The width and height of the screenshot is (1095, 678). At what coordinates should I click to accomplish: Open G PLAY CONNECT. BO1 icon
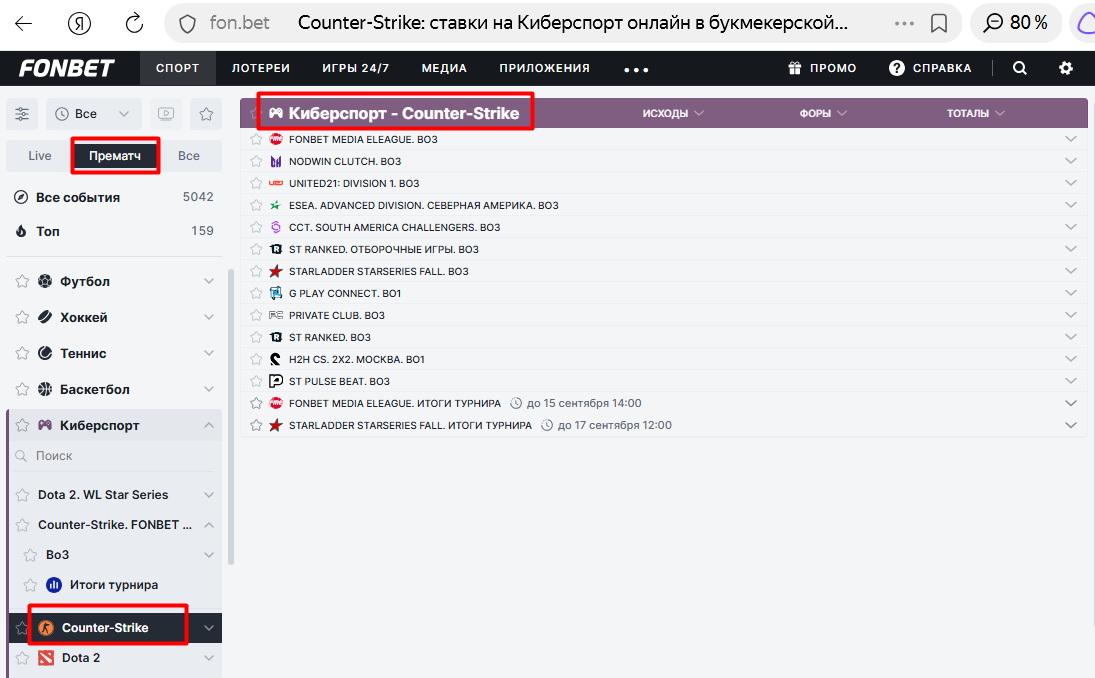coord(276,293)
